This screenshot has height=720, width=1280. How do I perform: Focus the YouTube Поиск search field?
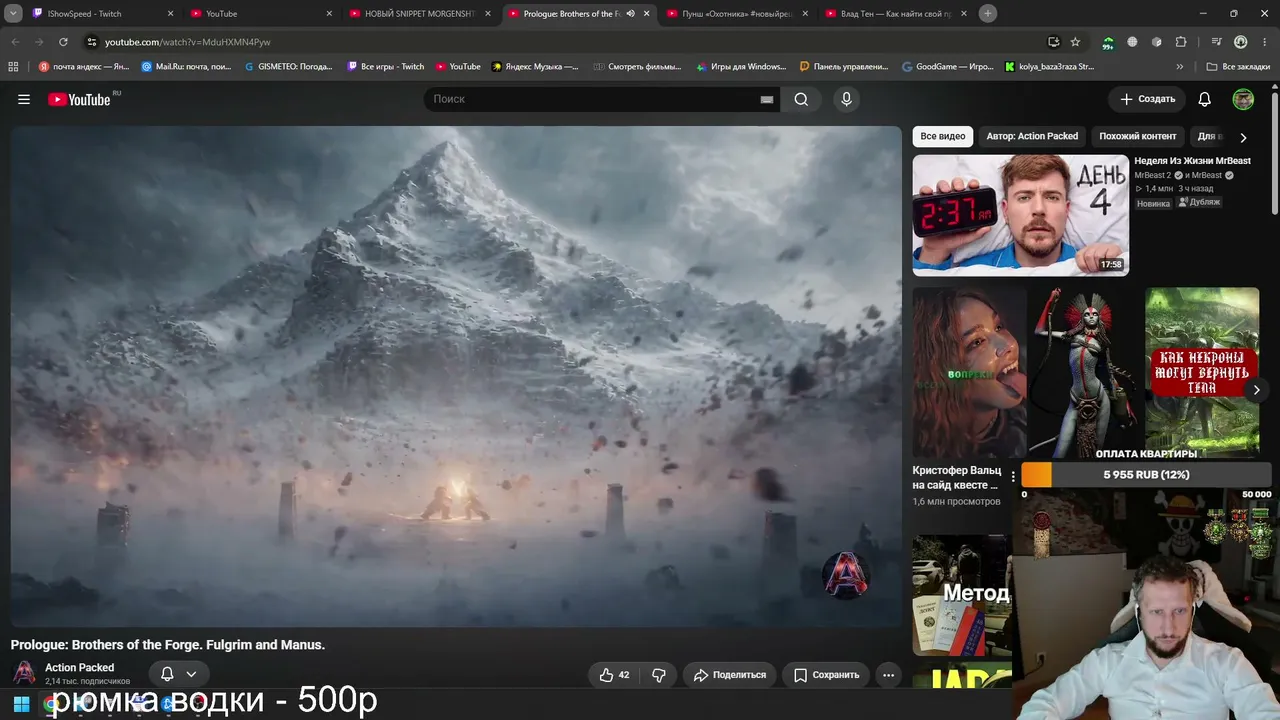point(590,99)
